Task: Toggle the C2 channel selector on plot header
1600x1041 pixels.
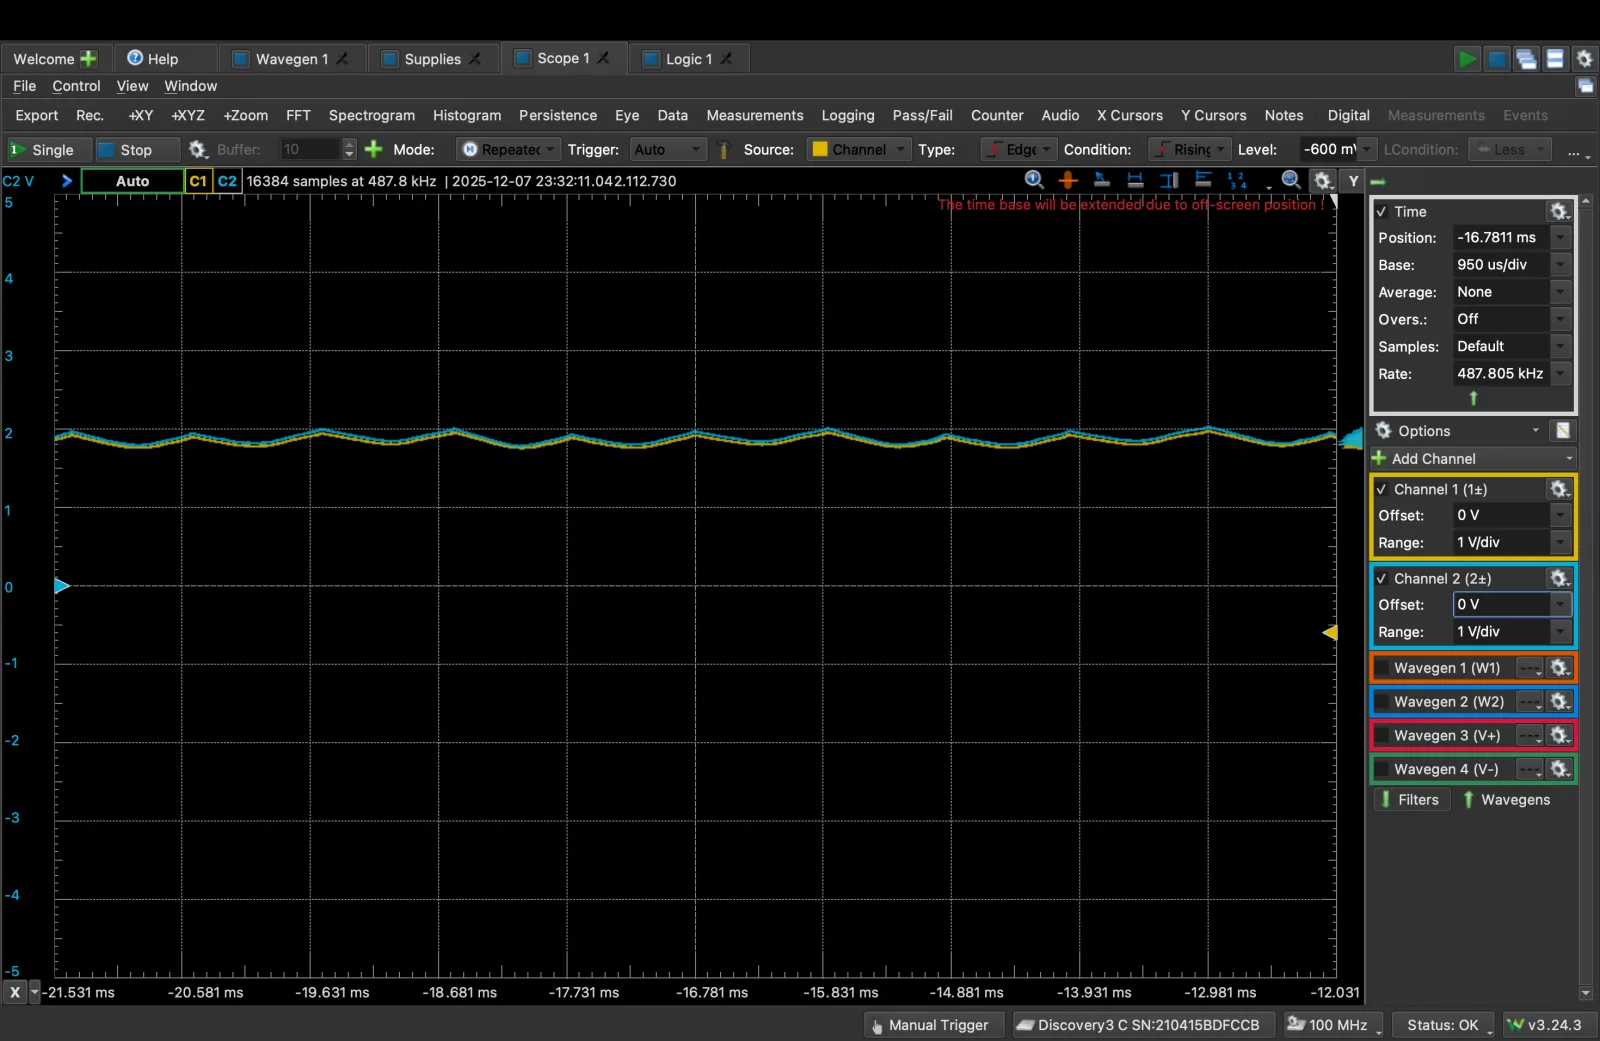Action: click(x=227, y=181)
